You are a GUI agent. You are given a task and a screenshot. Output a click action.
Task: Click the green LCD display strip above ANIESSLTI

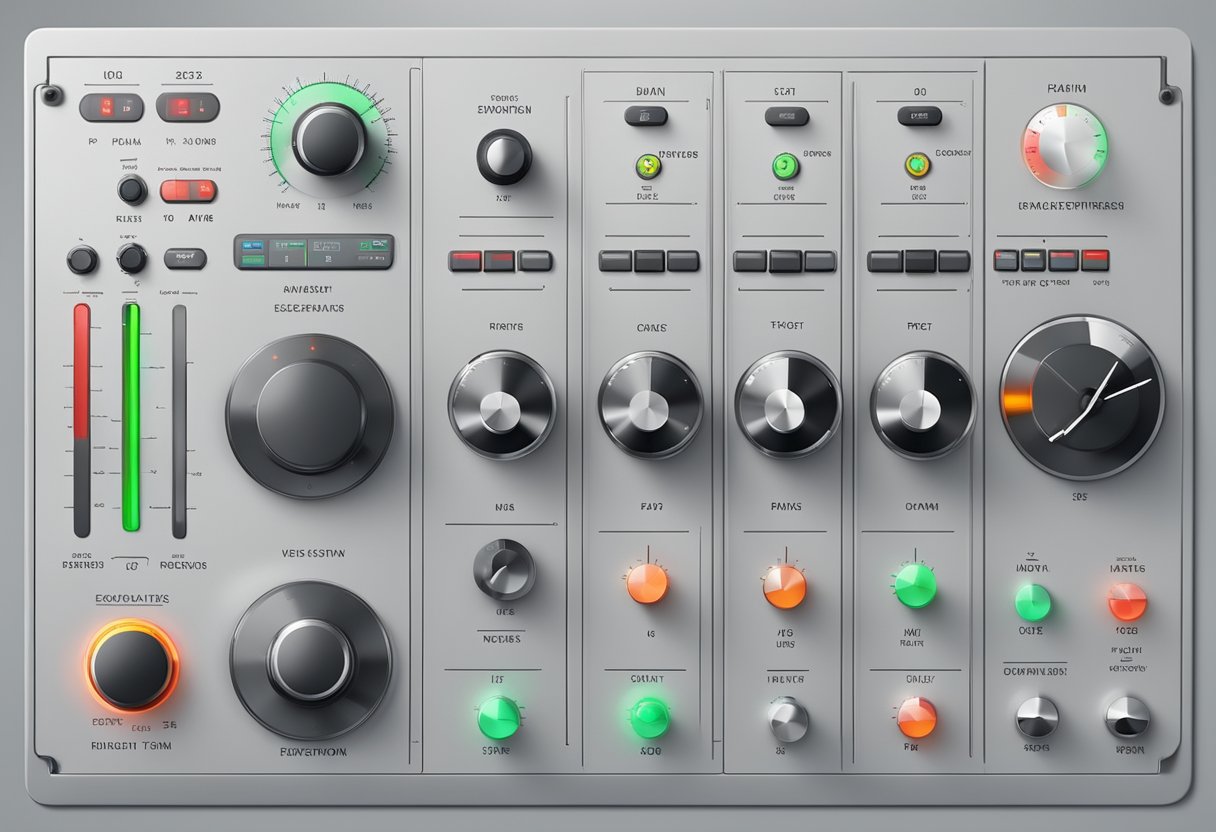pos(313,251)
